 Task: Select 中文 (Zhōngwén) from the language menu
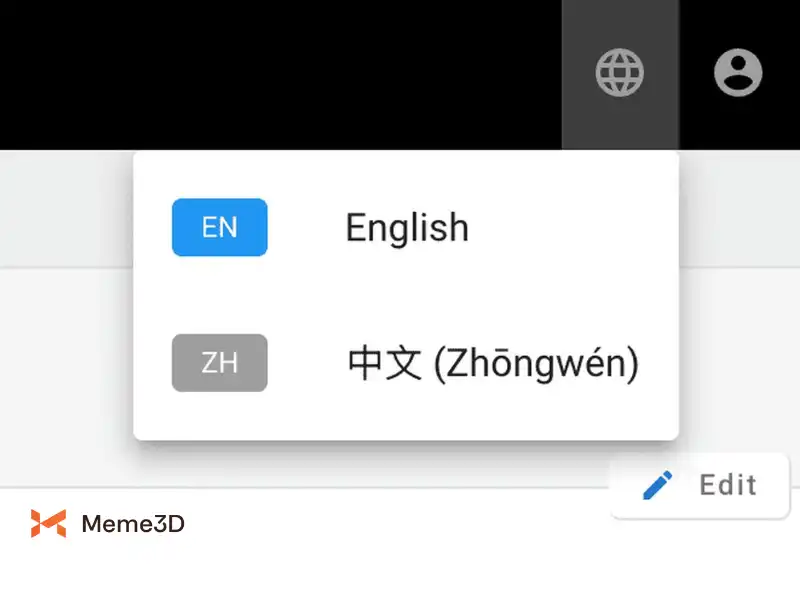(x=406, y=363)
